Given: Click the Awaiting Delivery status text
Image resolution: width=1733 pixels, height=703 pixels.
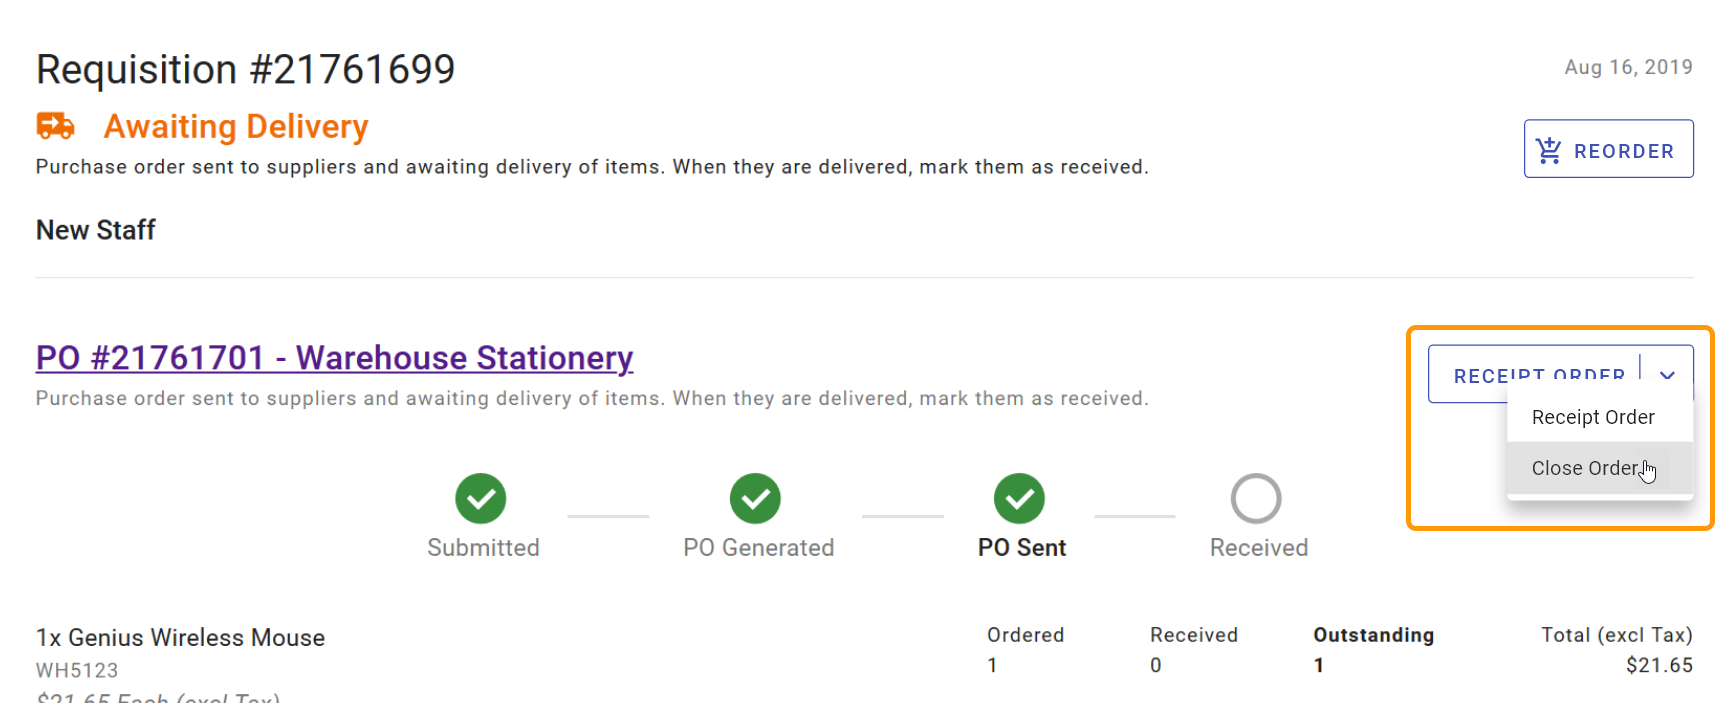Looking at the screenshot, I should click(236, 127).
